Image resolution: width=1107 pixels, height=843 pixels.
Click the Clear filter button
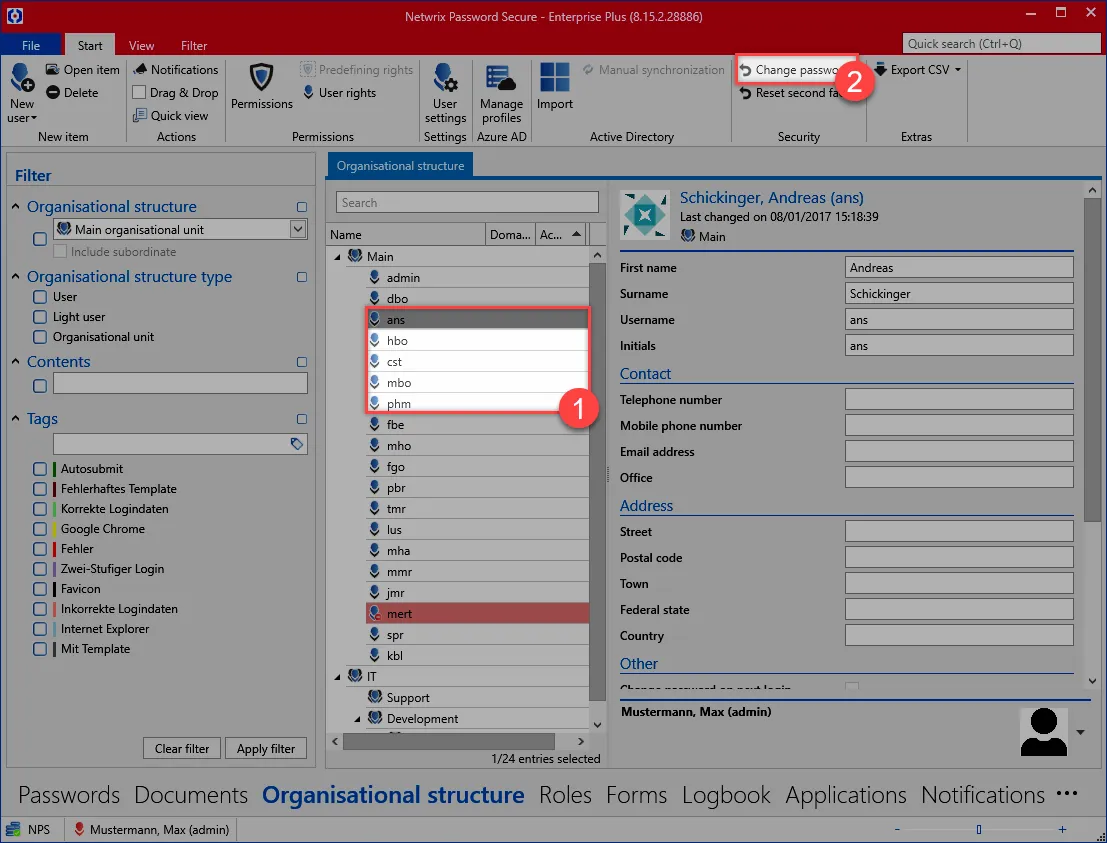tap(182, 748)
